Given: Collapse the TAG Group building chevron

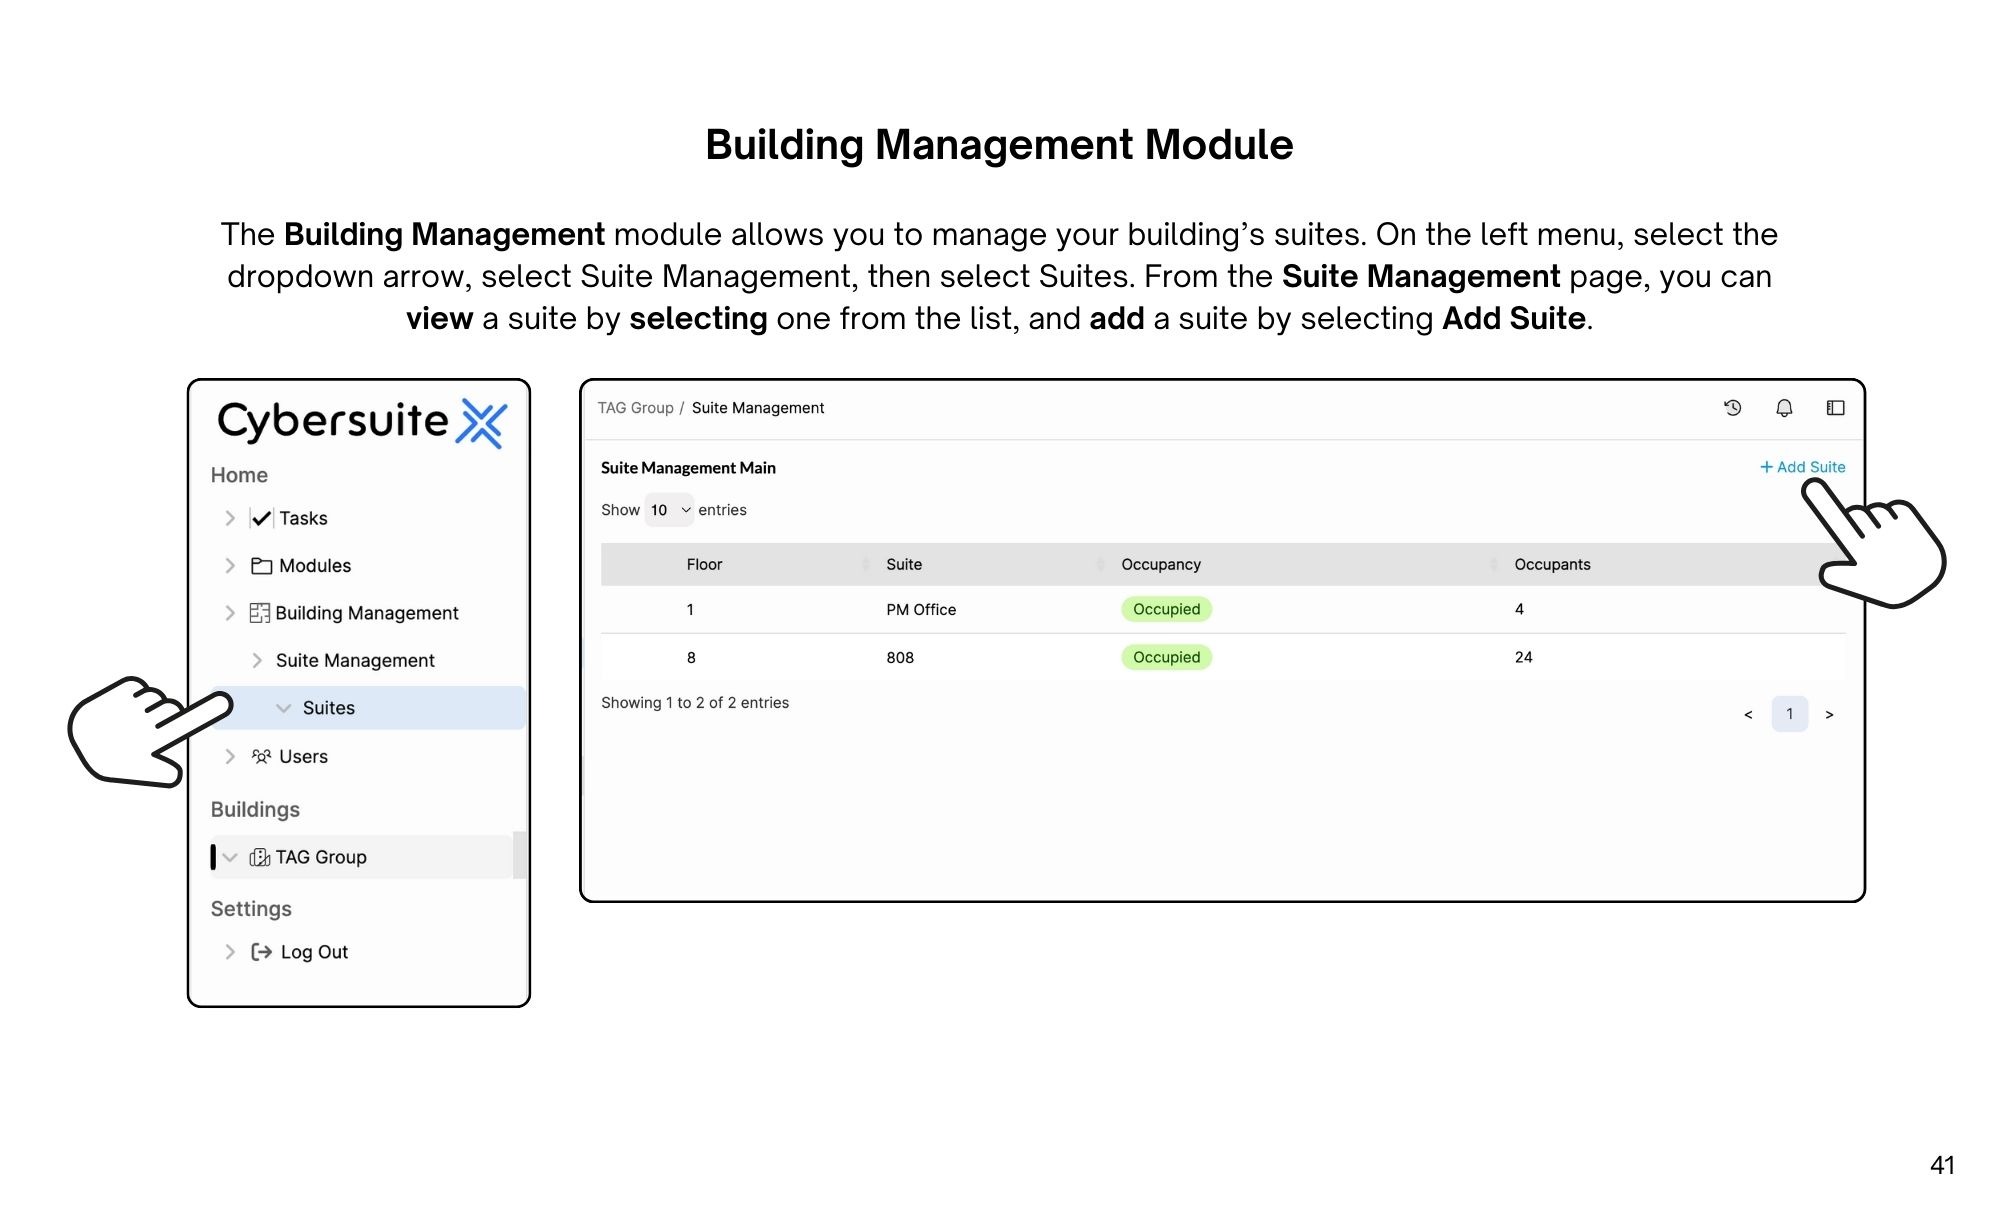Looking at the screenshot, I should (230, 858).
